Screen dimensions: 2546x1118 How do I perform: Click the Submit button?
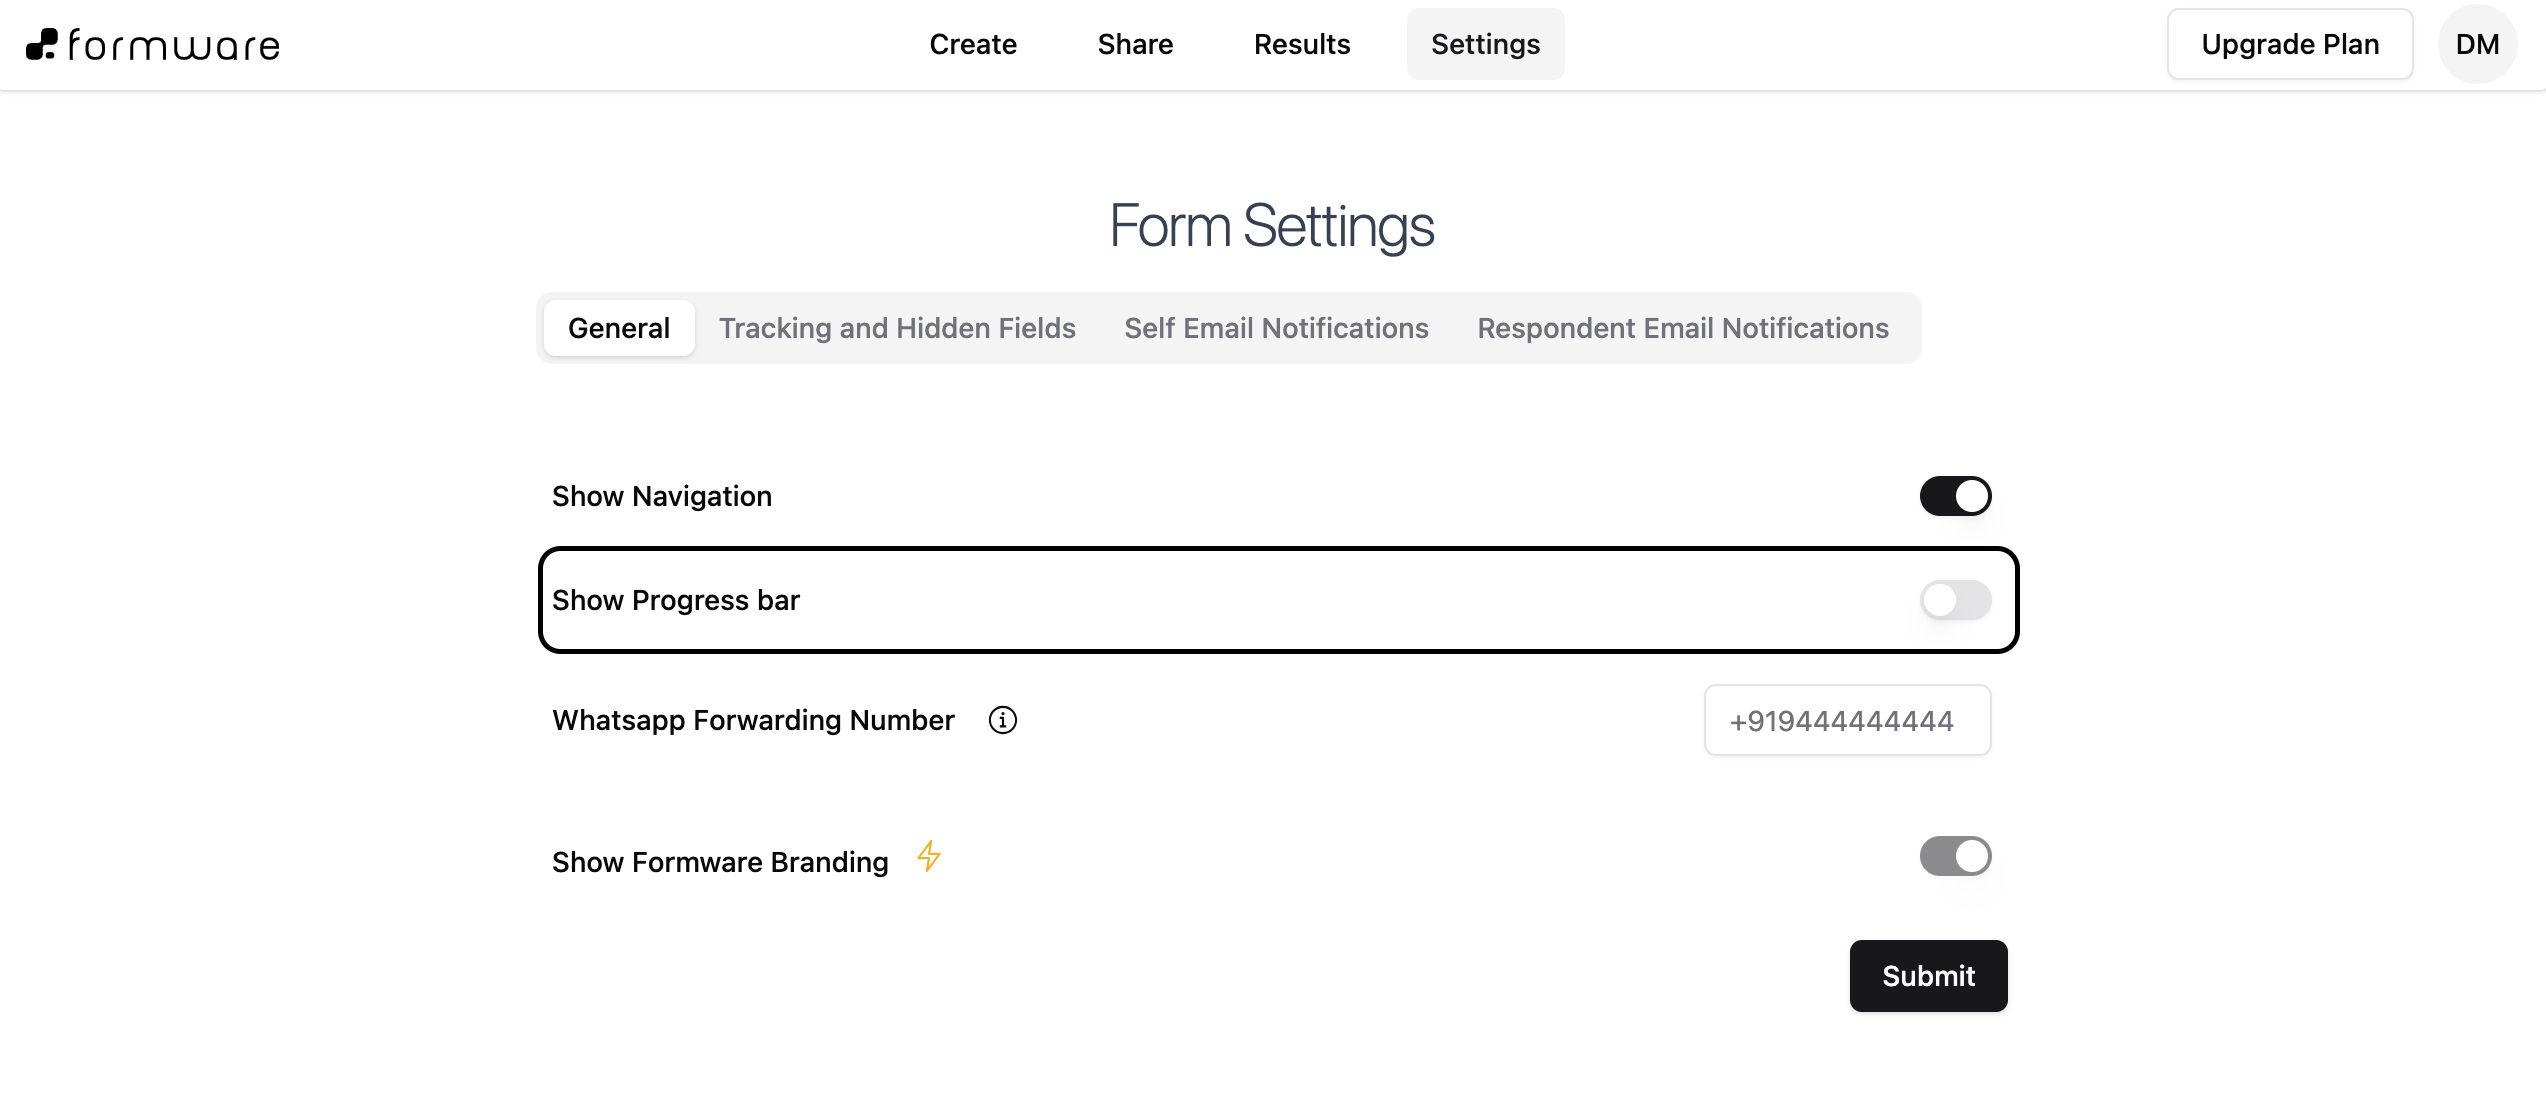[x=1927, y=975]
